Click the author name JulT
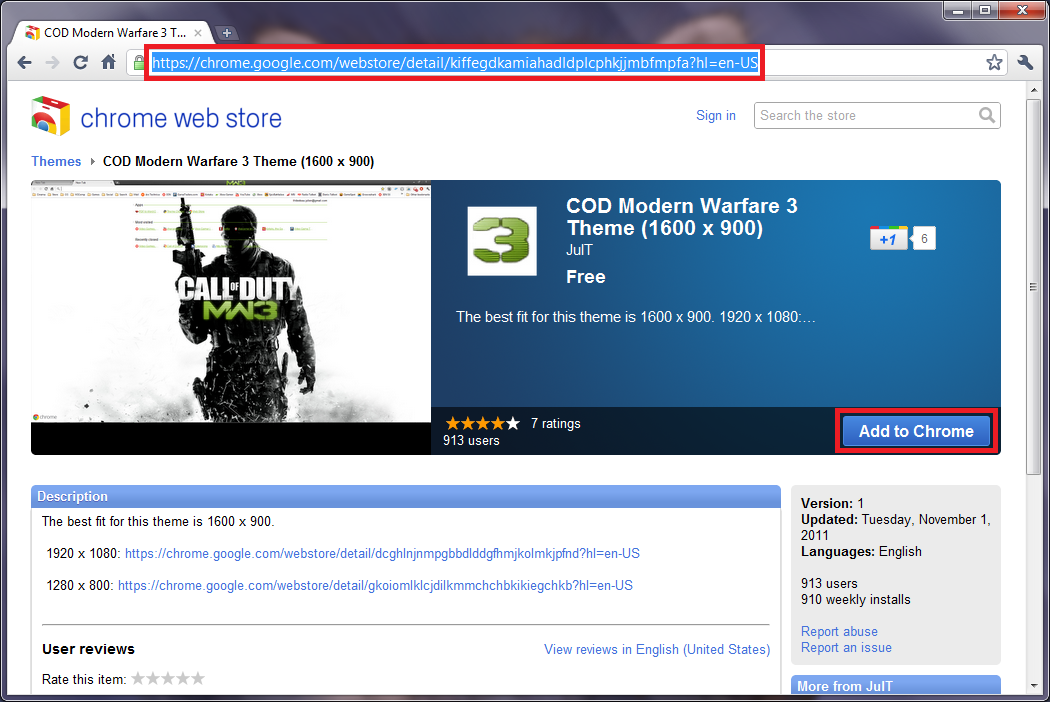Viewport: 1050px width, 702px height. pyautogui.click(x=579, y=250)
